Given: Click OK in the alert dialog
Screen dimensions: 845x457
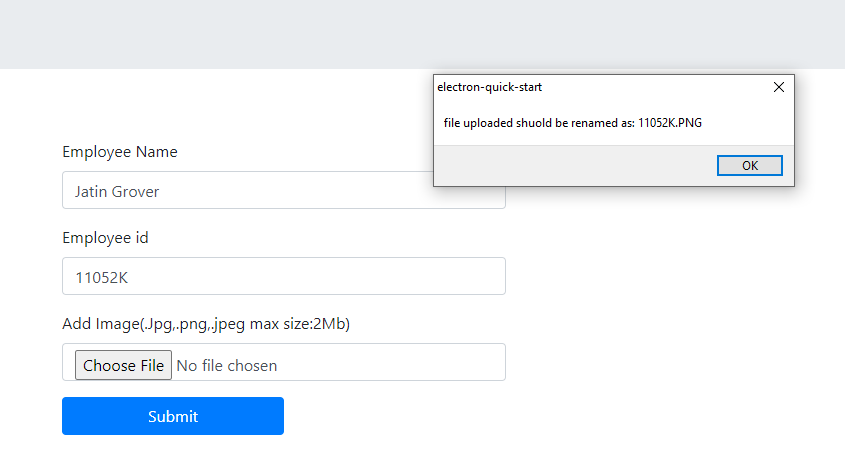Looking at the screenshot, I should [x=749, y=166].
